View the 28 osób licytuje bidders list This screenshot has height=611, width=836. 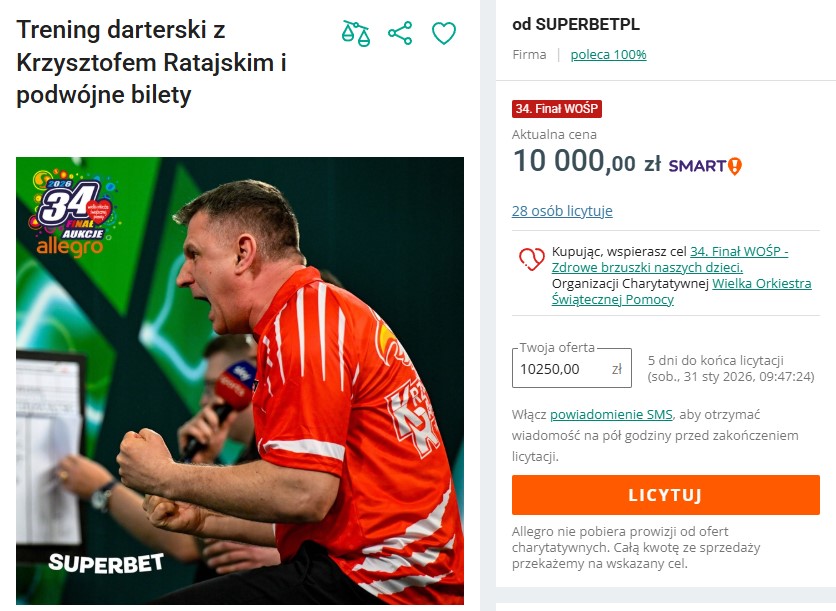562,211
